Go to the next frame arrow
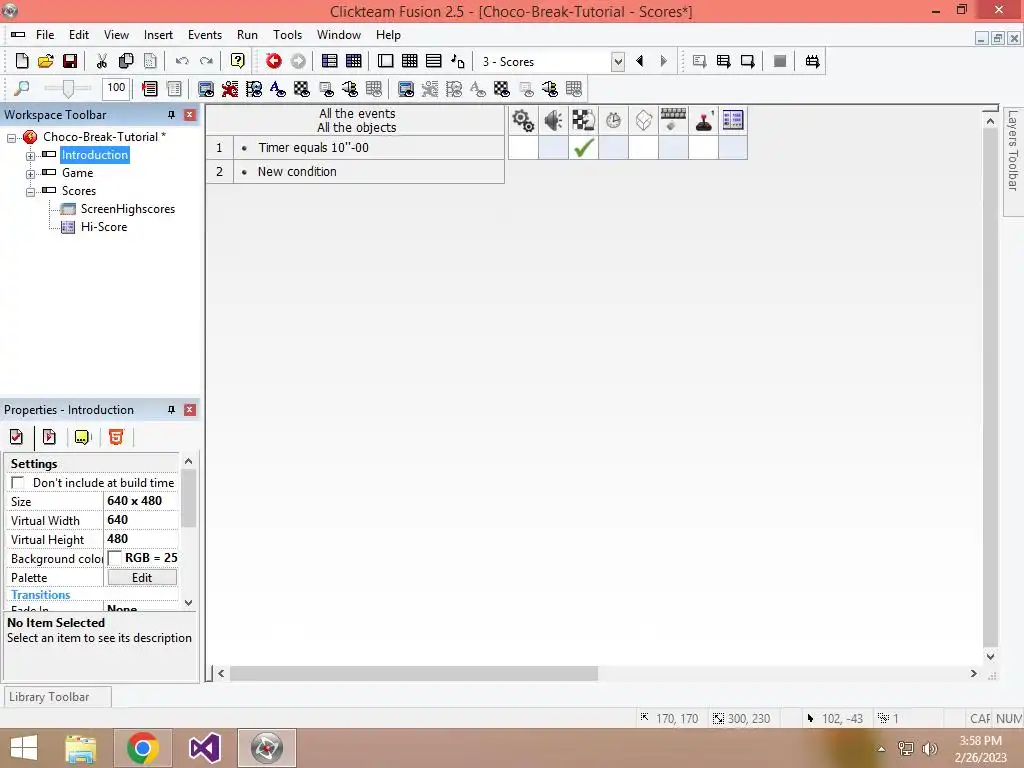1024x768 pixels. click(x=664, y=61)
